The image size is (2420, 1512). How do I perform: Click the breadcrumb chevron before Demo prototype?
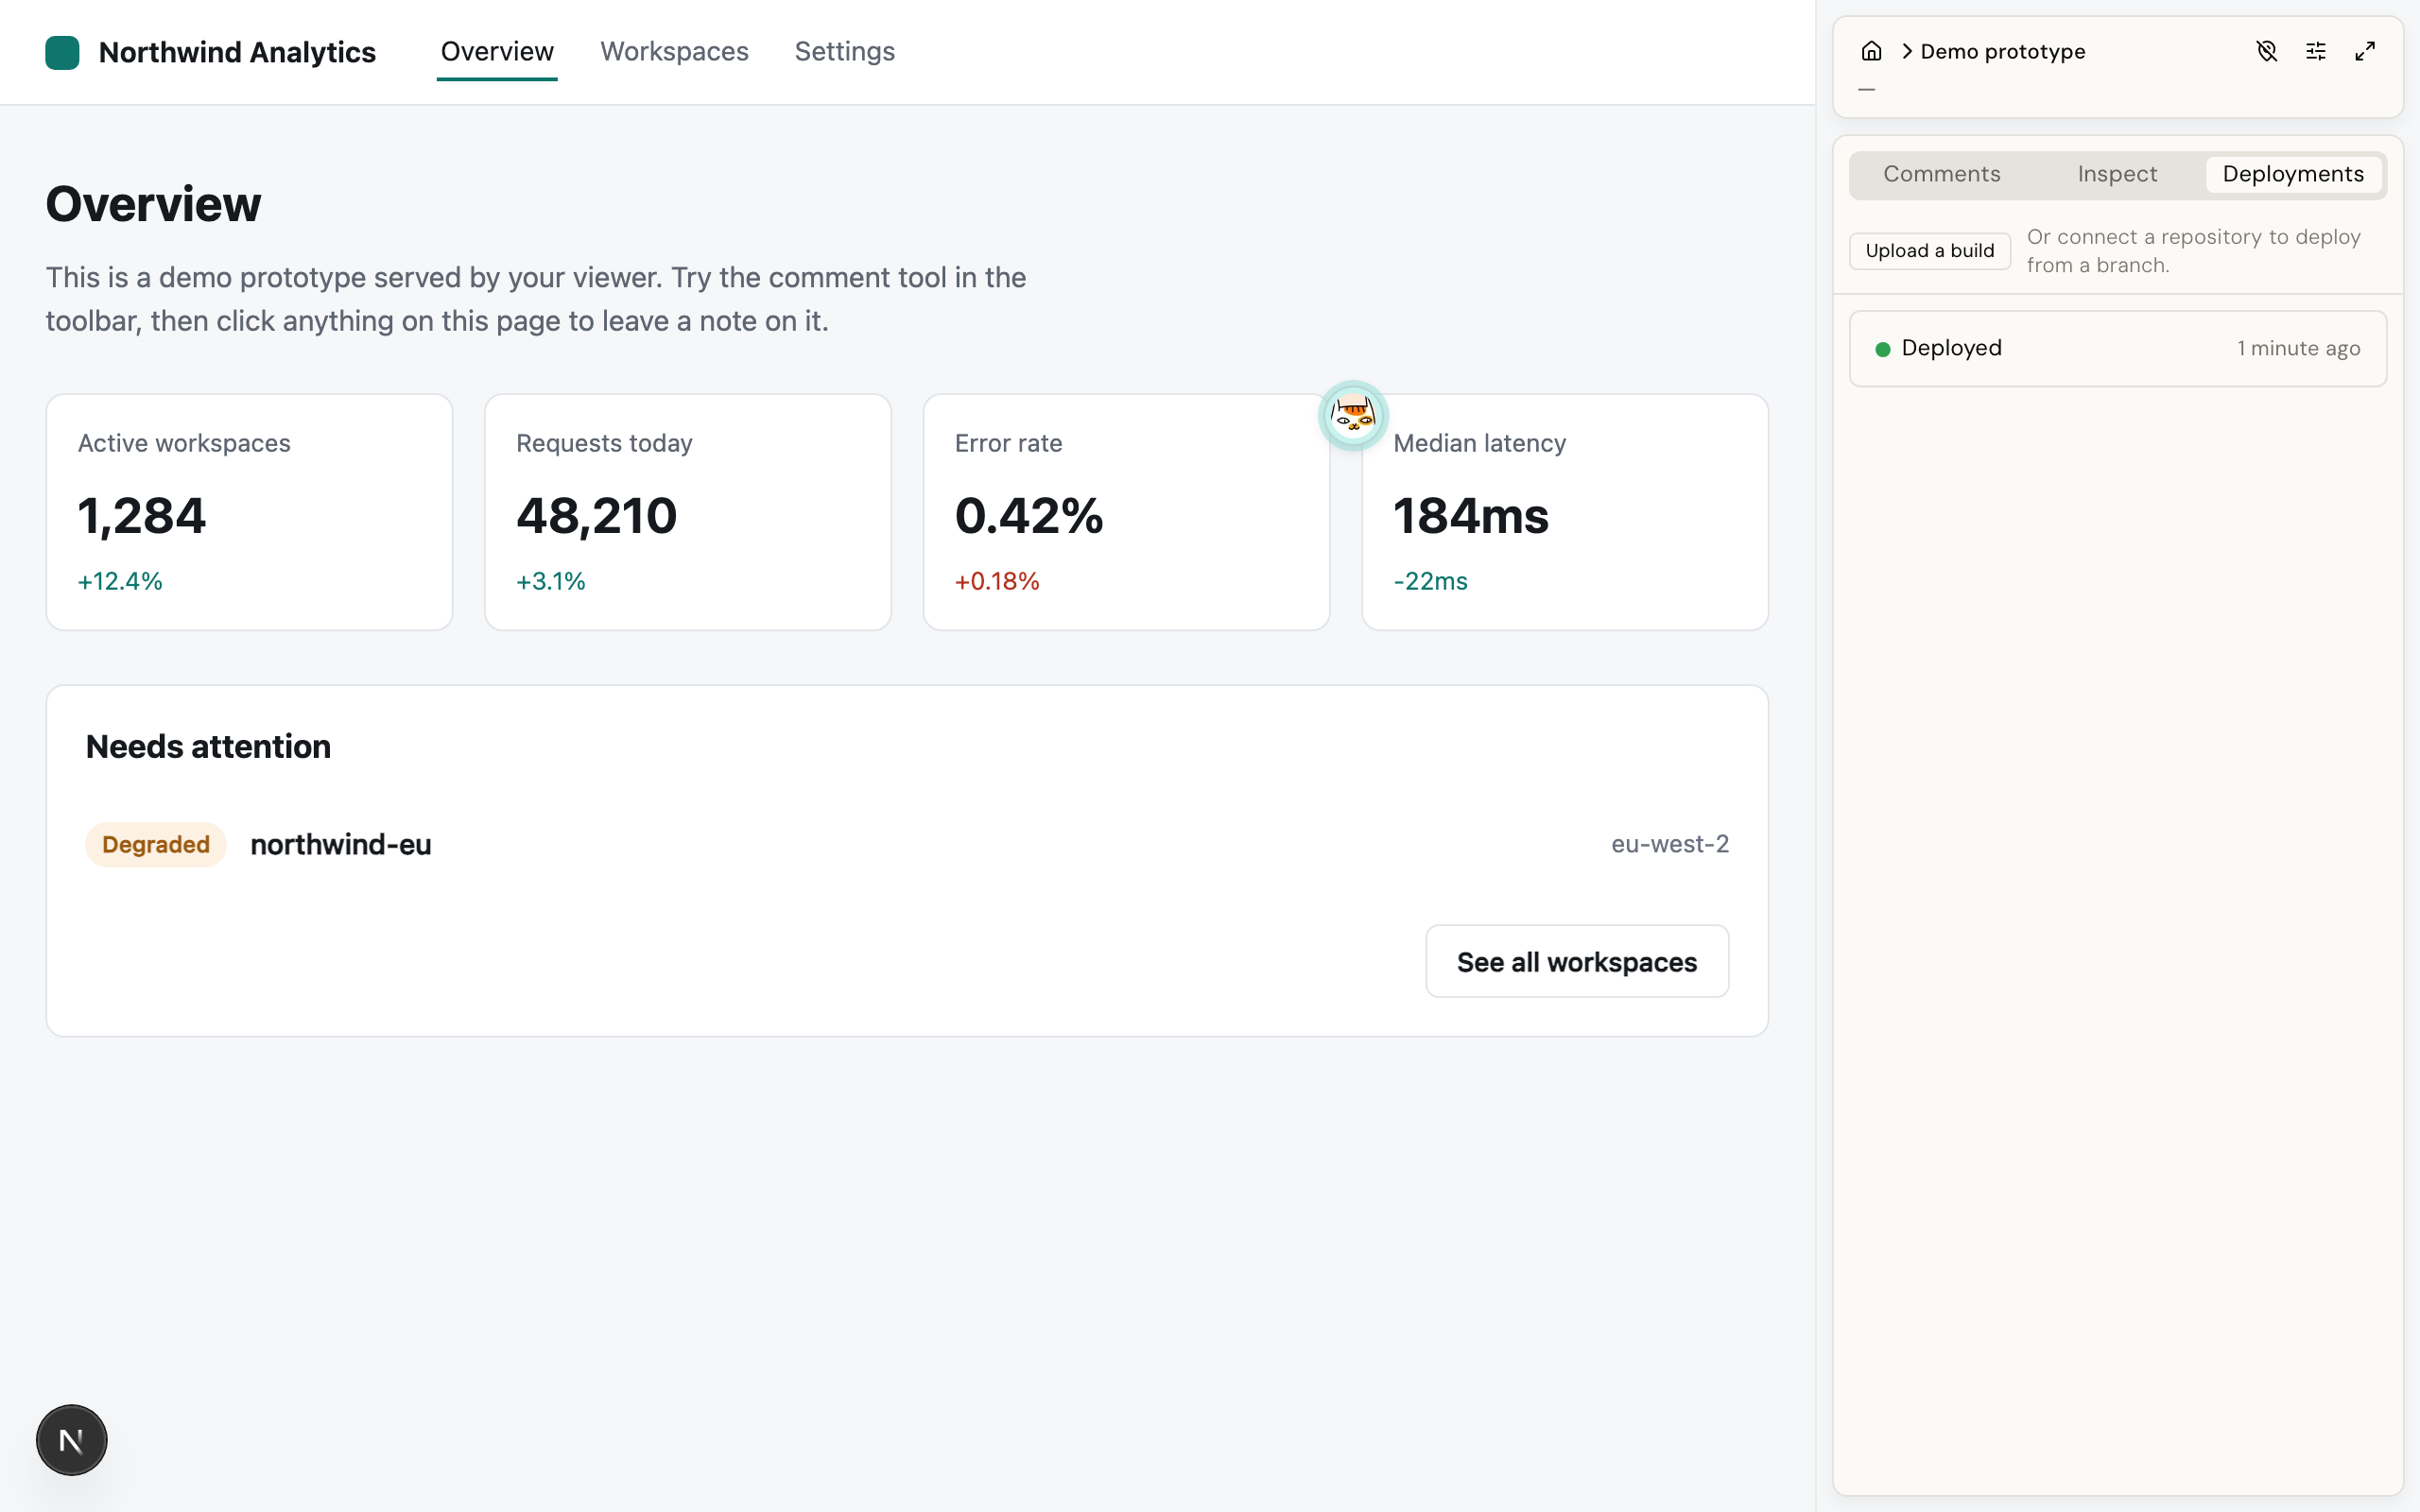tap(1906, 51)
